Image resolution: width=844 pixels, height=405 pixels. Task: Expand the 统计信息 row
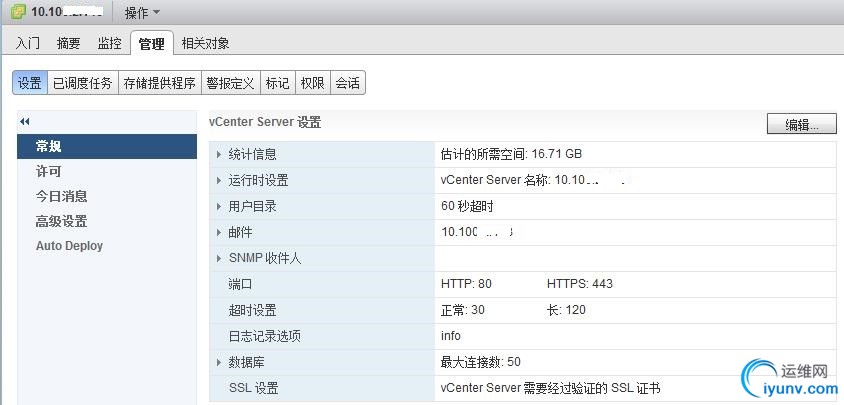pyautogui.click(x=219, y=155)
